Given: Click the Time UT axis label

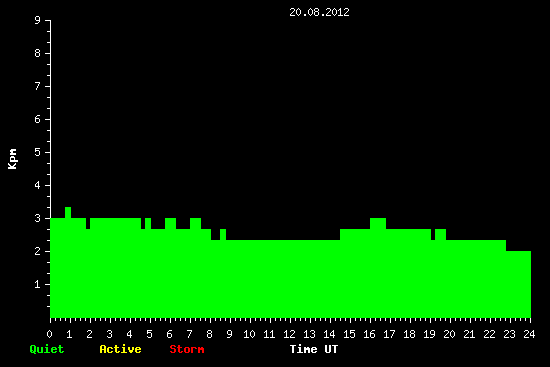Looking at the screenshot, I should click(x=314, y=349).
